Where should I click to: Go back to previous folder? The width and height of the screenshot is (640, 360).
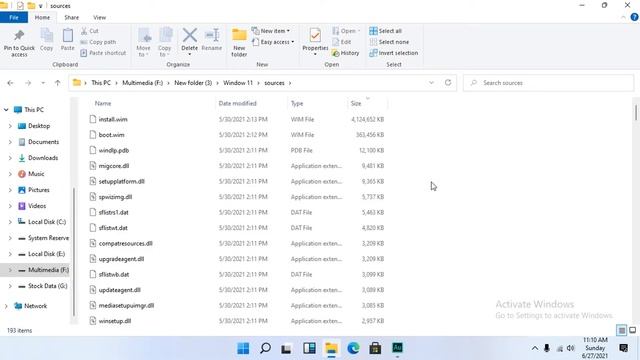[x=11, y=83]
